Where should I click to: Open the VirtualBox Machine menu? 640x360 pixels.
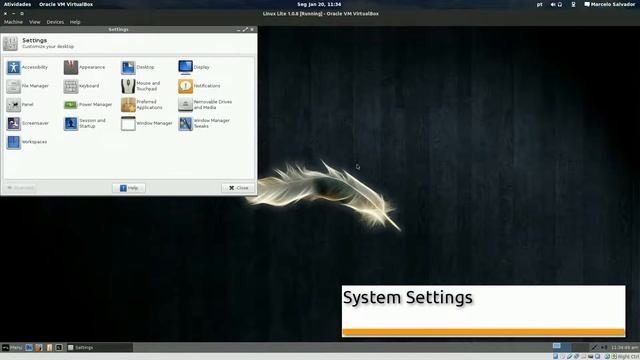coord(13,22)
